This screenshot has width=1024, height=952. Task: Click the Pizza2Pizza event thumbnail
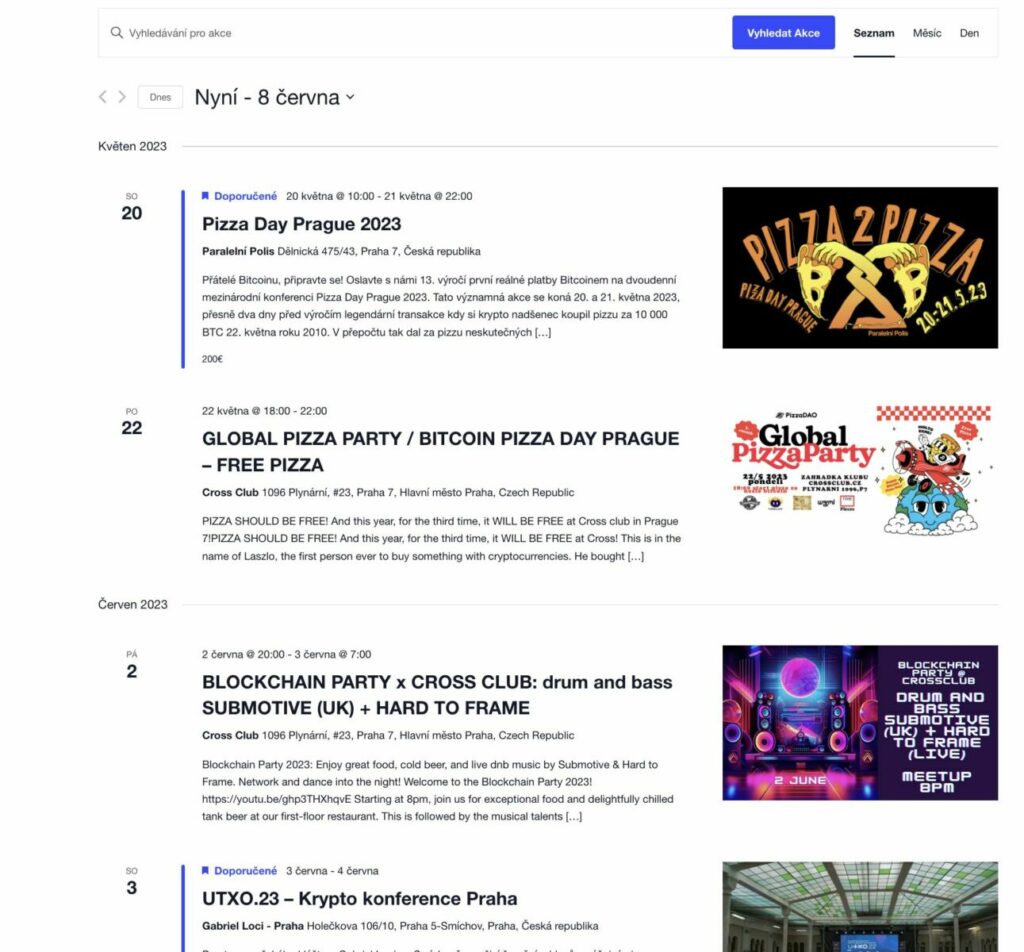click(859, 268)
